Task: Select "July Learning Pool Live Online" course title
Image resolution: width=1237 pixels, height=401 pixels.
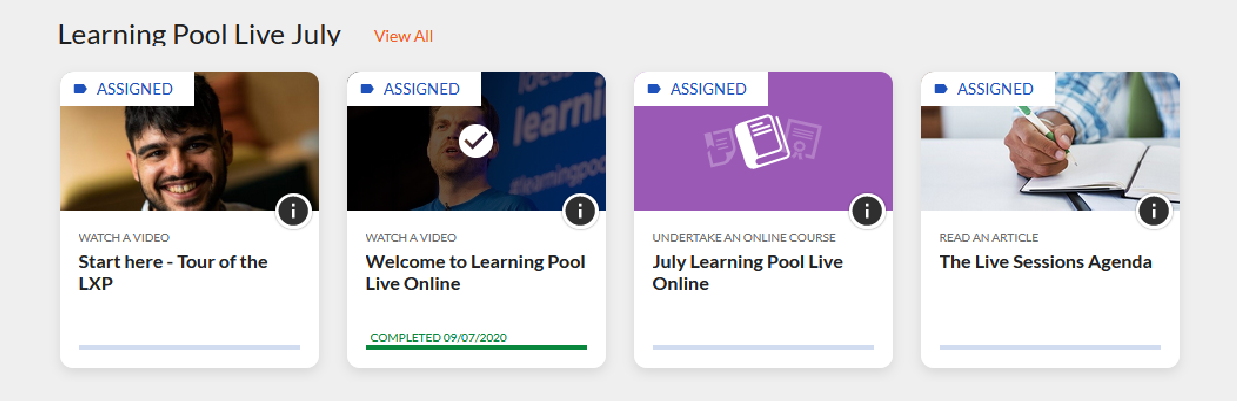Action: 747,272
